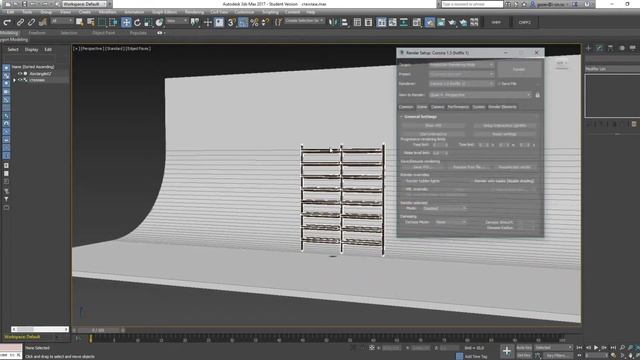Toggle Percent Snap
Image resolution: width=640 pixels, height=360 pixels.
254,22
